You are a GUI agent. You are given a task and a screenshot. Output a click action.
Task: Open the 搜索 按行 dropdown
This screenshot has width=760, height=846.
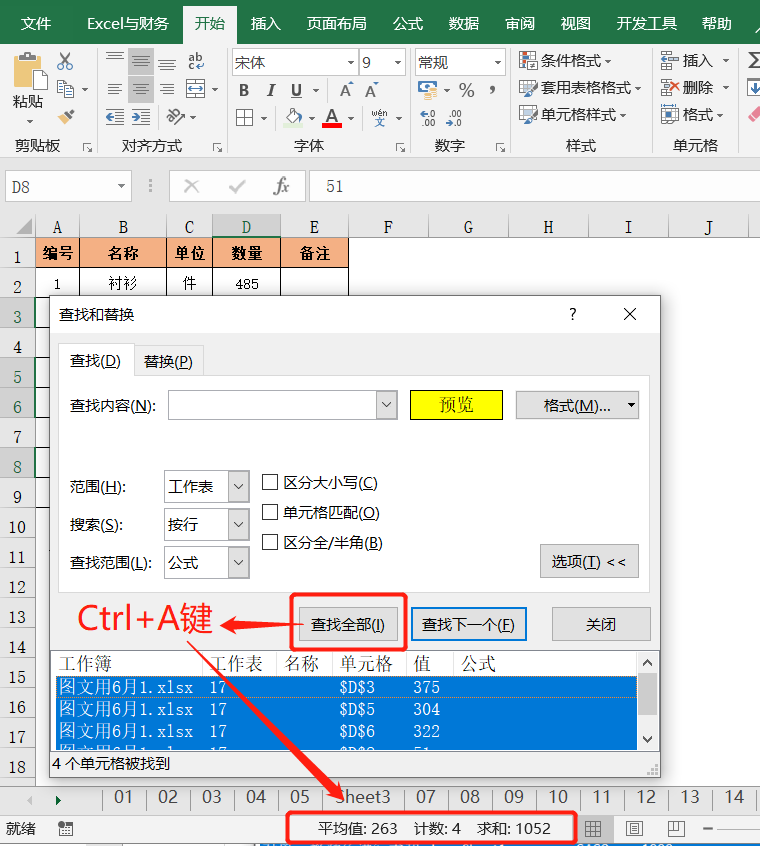238,524
